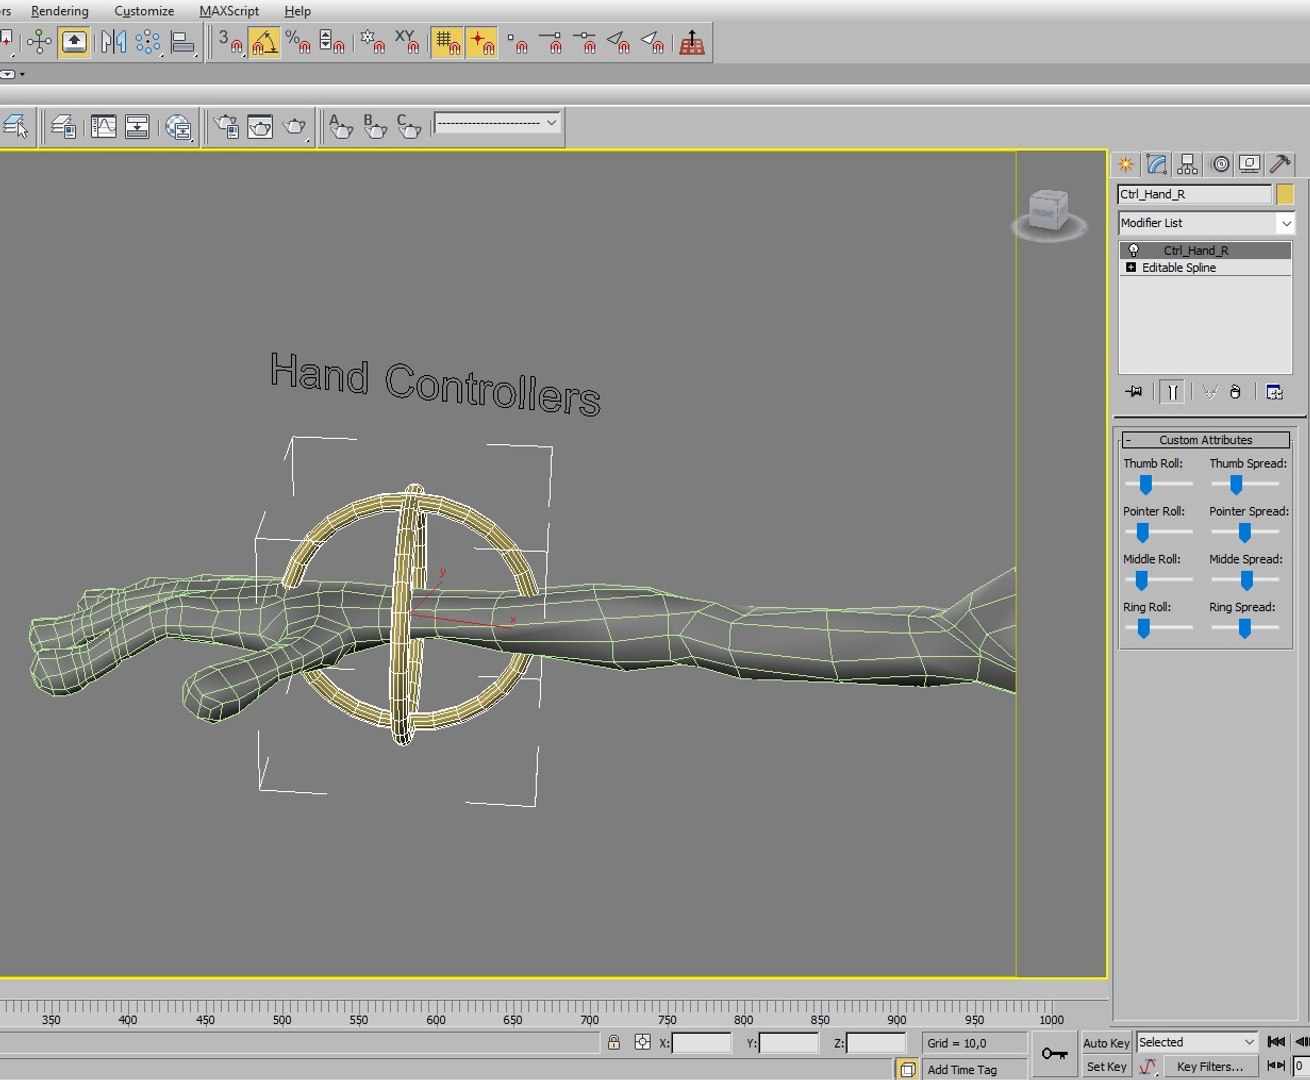1310x1080 pixels.
Task: Open the Selected key filter dropdown
Action: [x=1197, y=1042]
